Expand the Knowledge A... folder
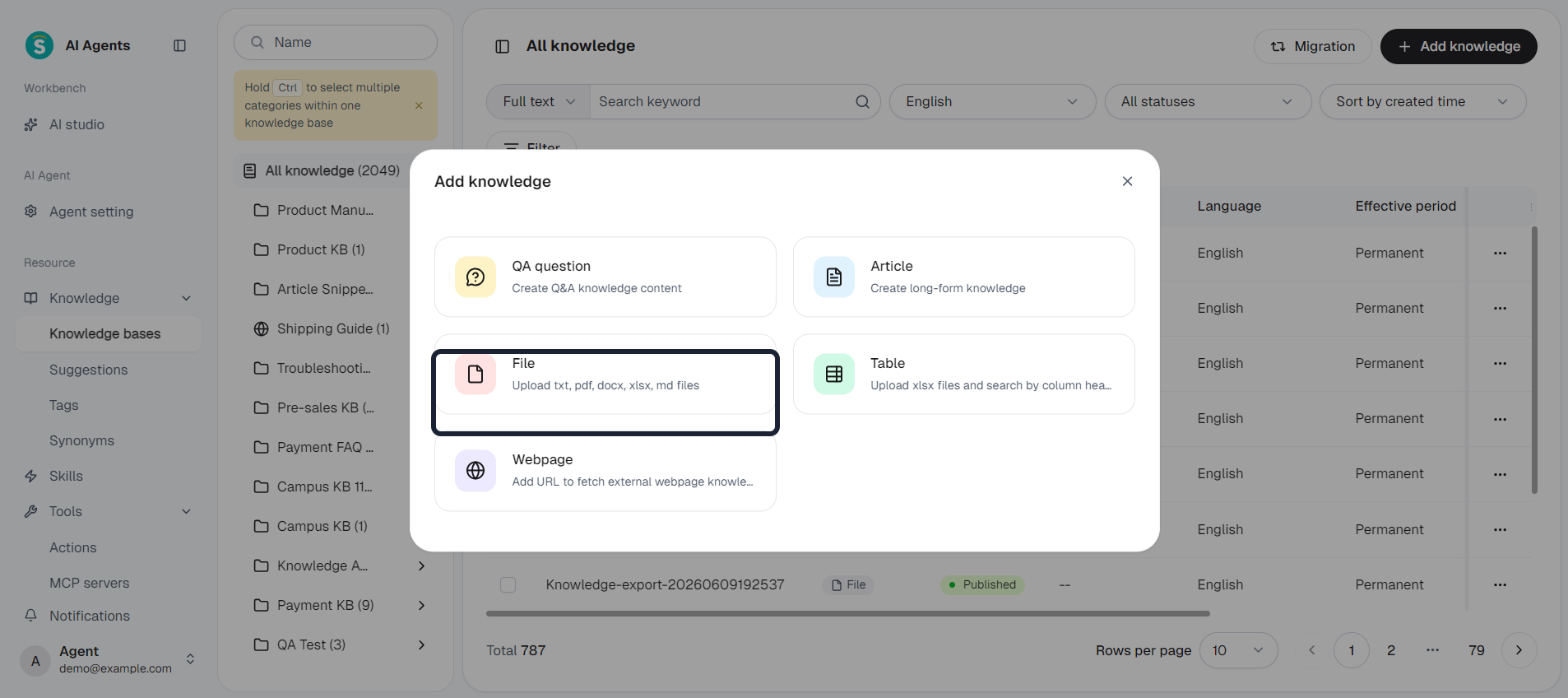 421,566
